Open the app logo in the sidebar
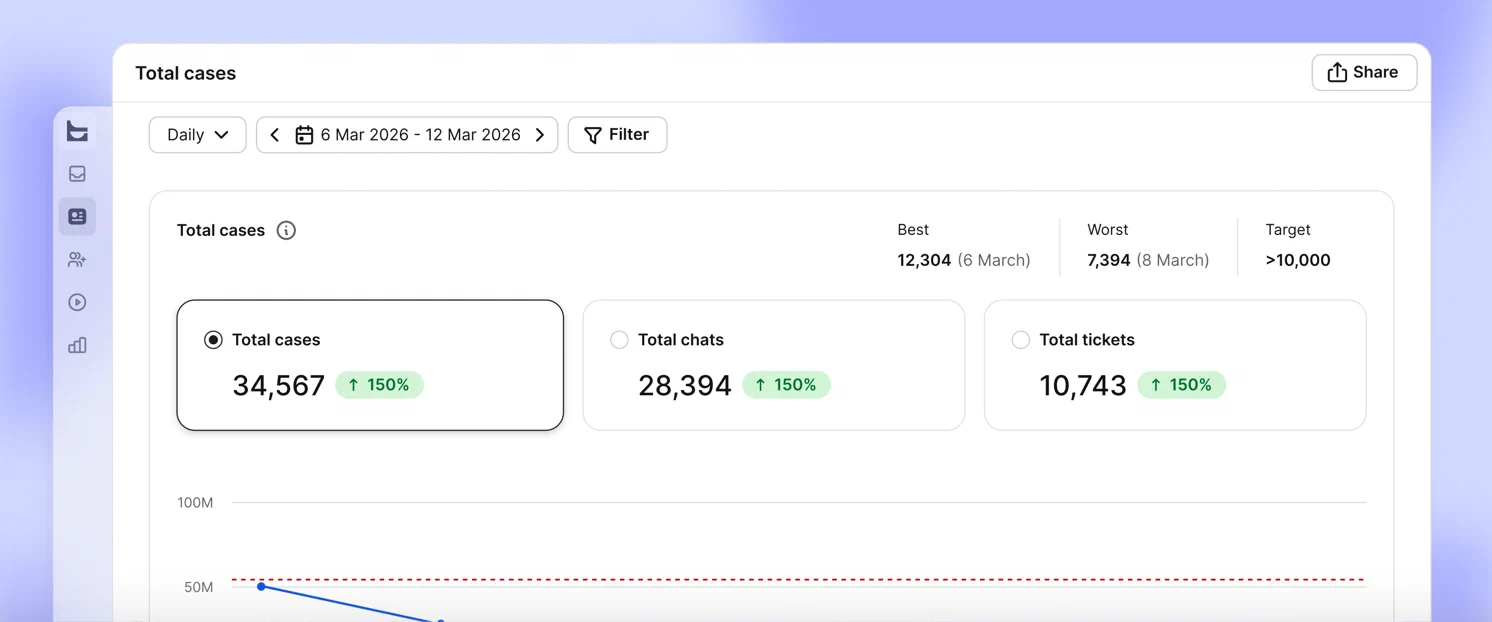 click(x=77, y=131)
